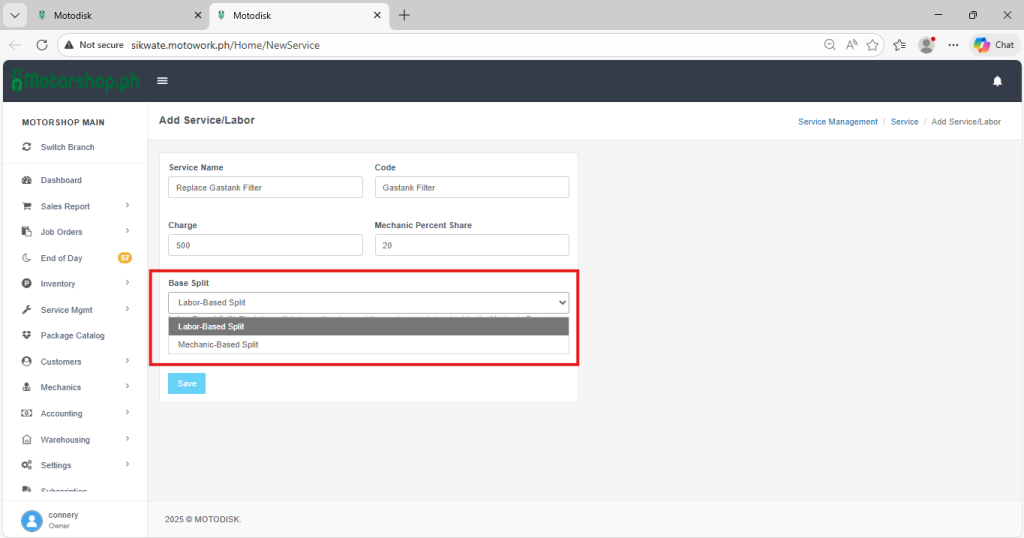Select Mechanic-Based Split option

click(218, 344)
